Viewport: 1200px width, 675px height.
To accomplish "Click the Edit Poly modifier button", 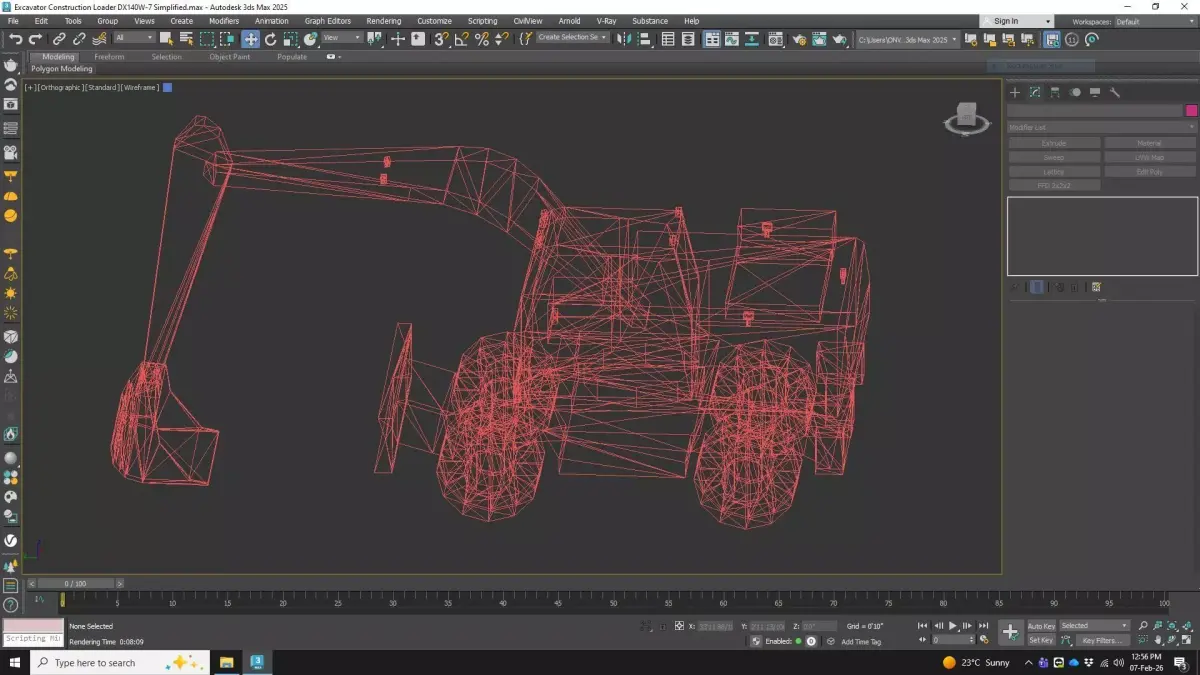I will pyautogui.click(x=1149, y=171).
